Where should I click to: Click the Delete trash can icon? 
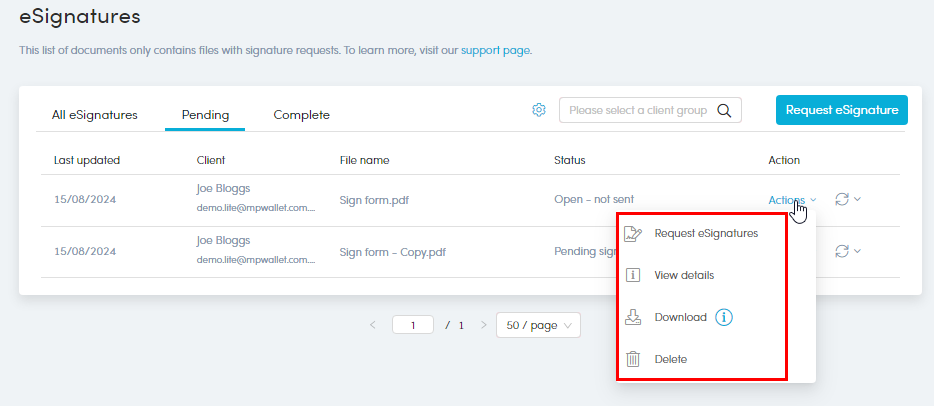tap(632, 359)
